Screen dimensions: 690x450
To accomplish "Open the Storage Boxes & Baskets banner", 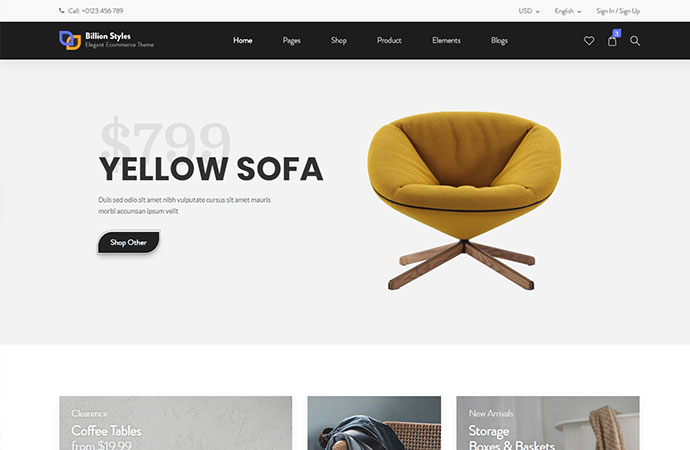I will tap(548, 423).
